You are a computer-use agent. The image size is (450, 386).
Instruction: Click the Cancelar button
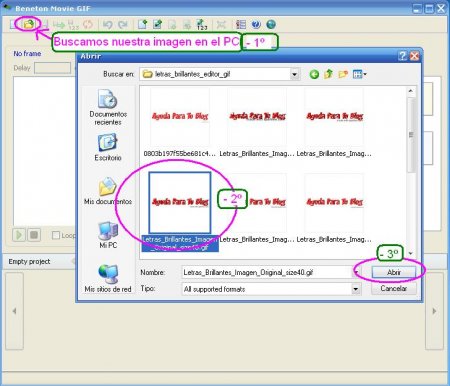point(394,288)
